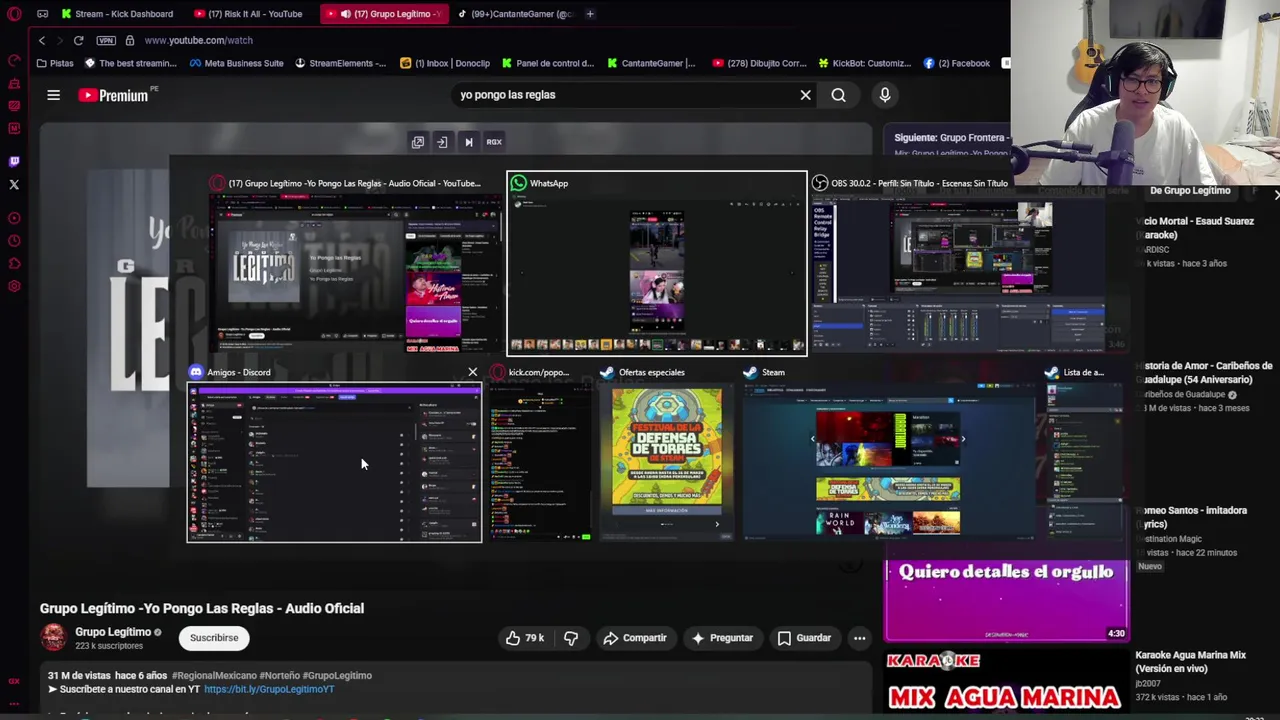Clear the YouTube search text with X
The image size is (1280, 720).
[805, 95]
